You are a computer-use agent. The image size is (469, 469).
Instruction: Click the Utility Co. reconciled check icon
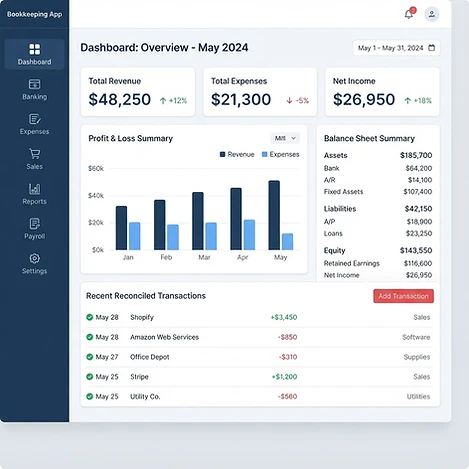tap(90, 396)
